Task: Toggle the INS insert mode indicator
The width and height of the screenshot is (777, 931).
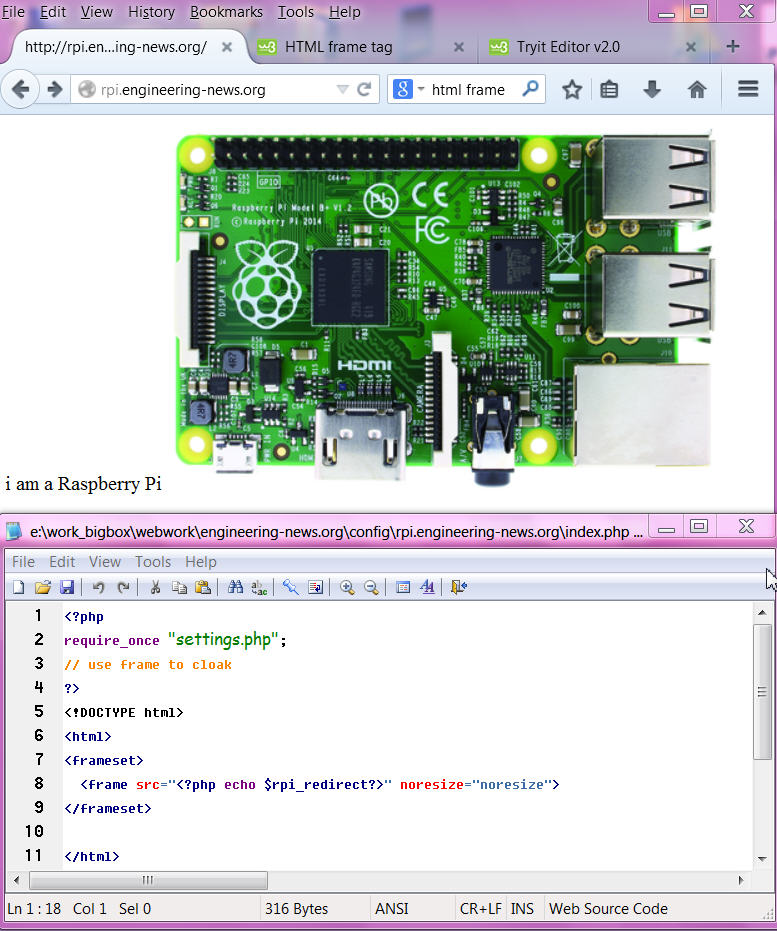Action: [522, 909]
